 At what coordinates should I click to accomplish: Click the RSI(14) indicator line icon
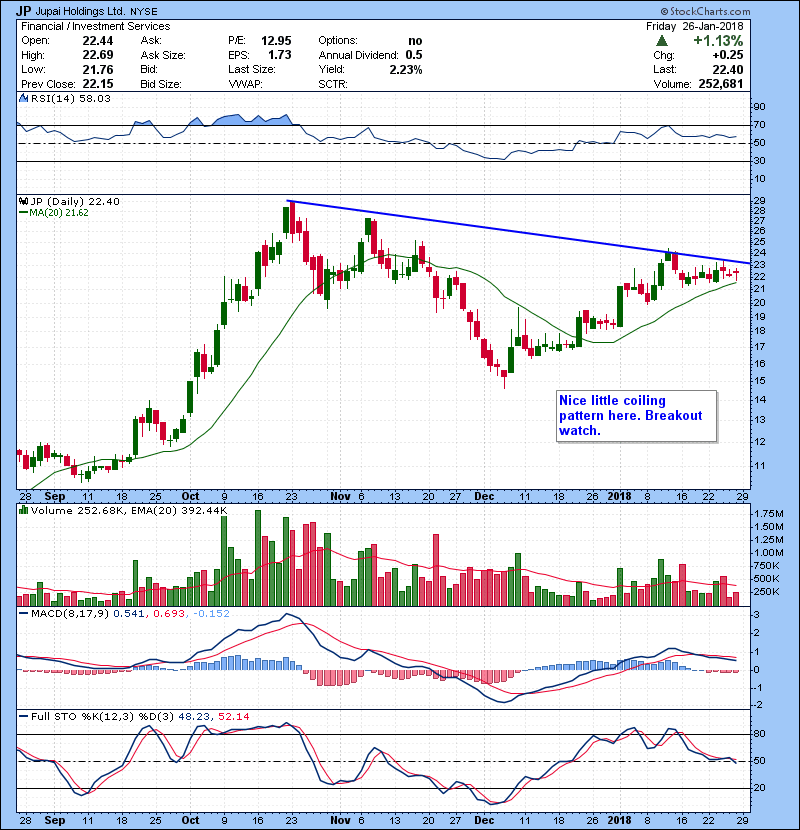coord(23,98)
